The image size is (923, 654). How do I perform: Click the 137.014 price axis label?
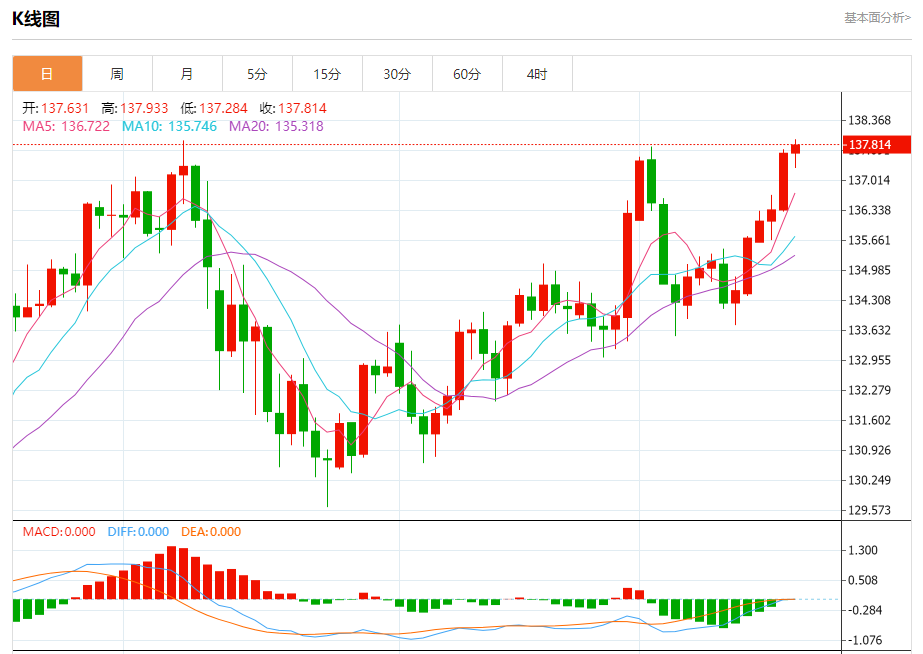[869, 180]
